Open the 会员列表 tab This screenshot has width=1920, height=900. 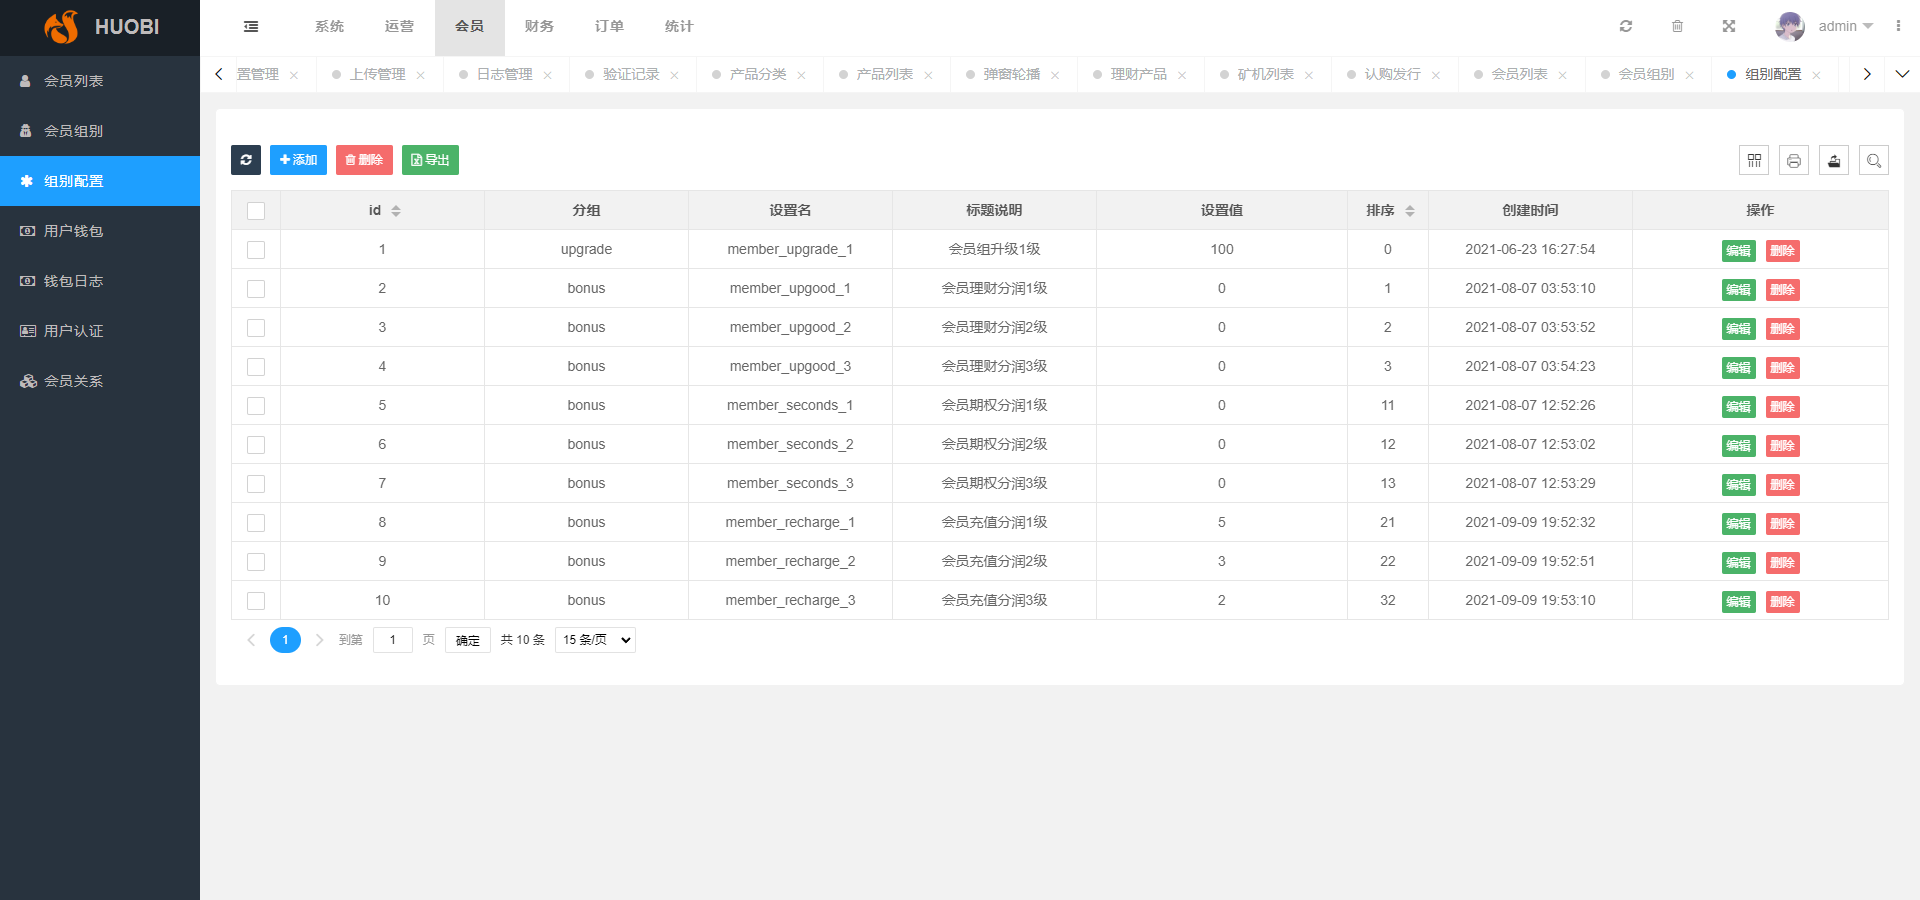click(x=1519, y=75)
